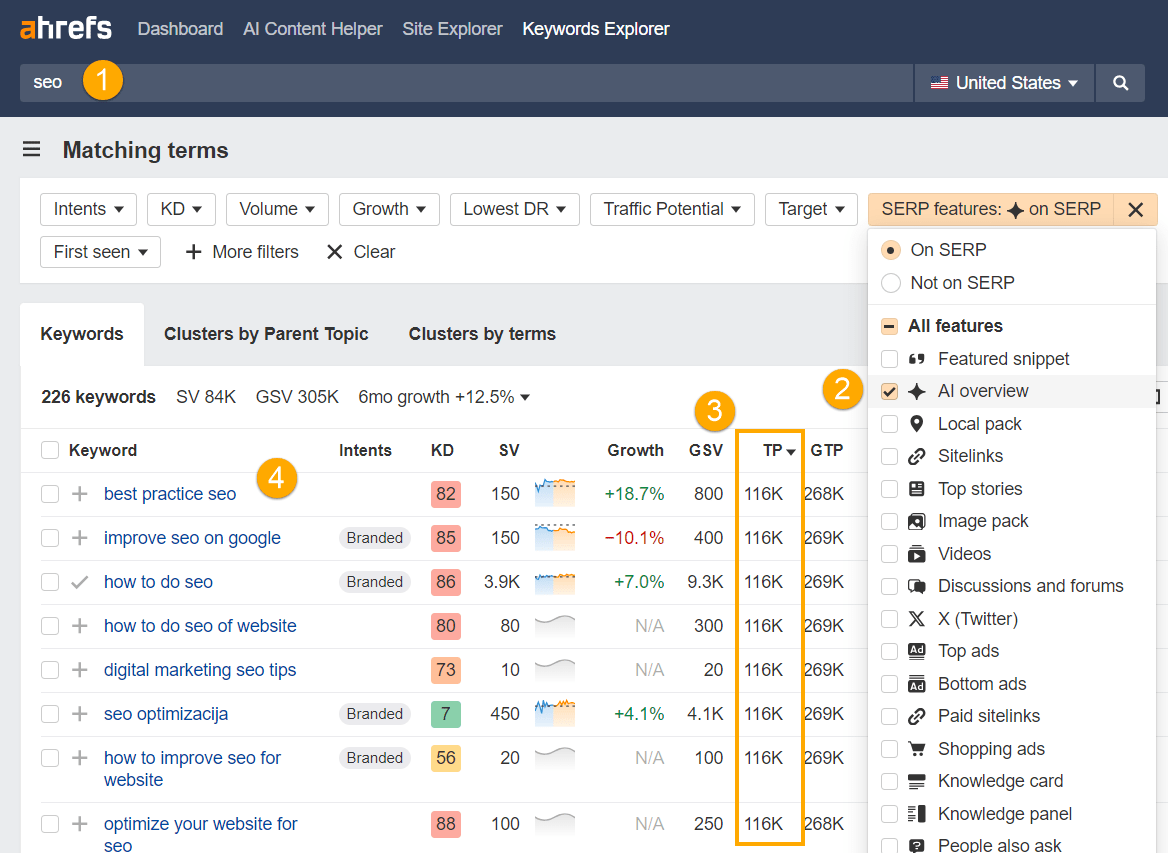1168x853 pixels.
Task: Go to Site Explorer in the top navigation
Action: click(x=452, y=29)
